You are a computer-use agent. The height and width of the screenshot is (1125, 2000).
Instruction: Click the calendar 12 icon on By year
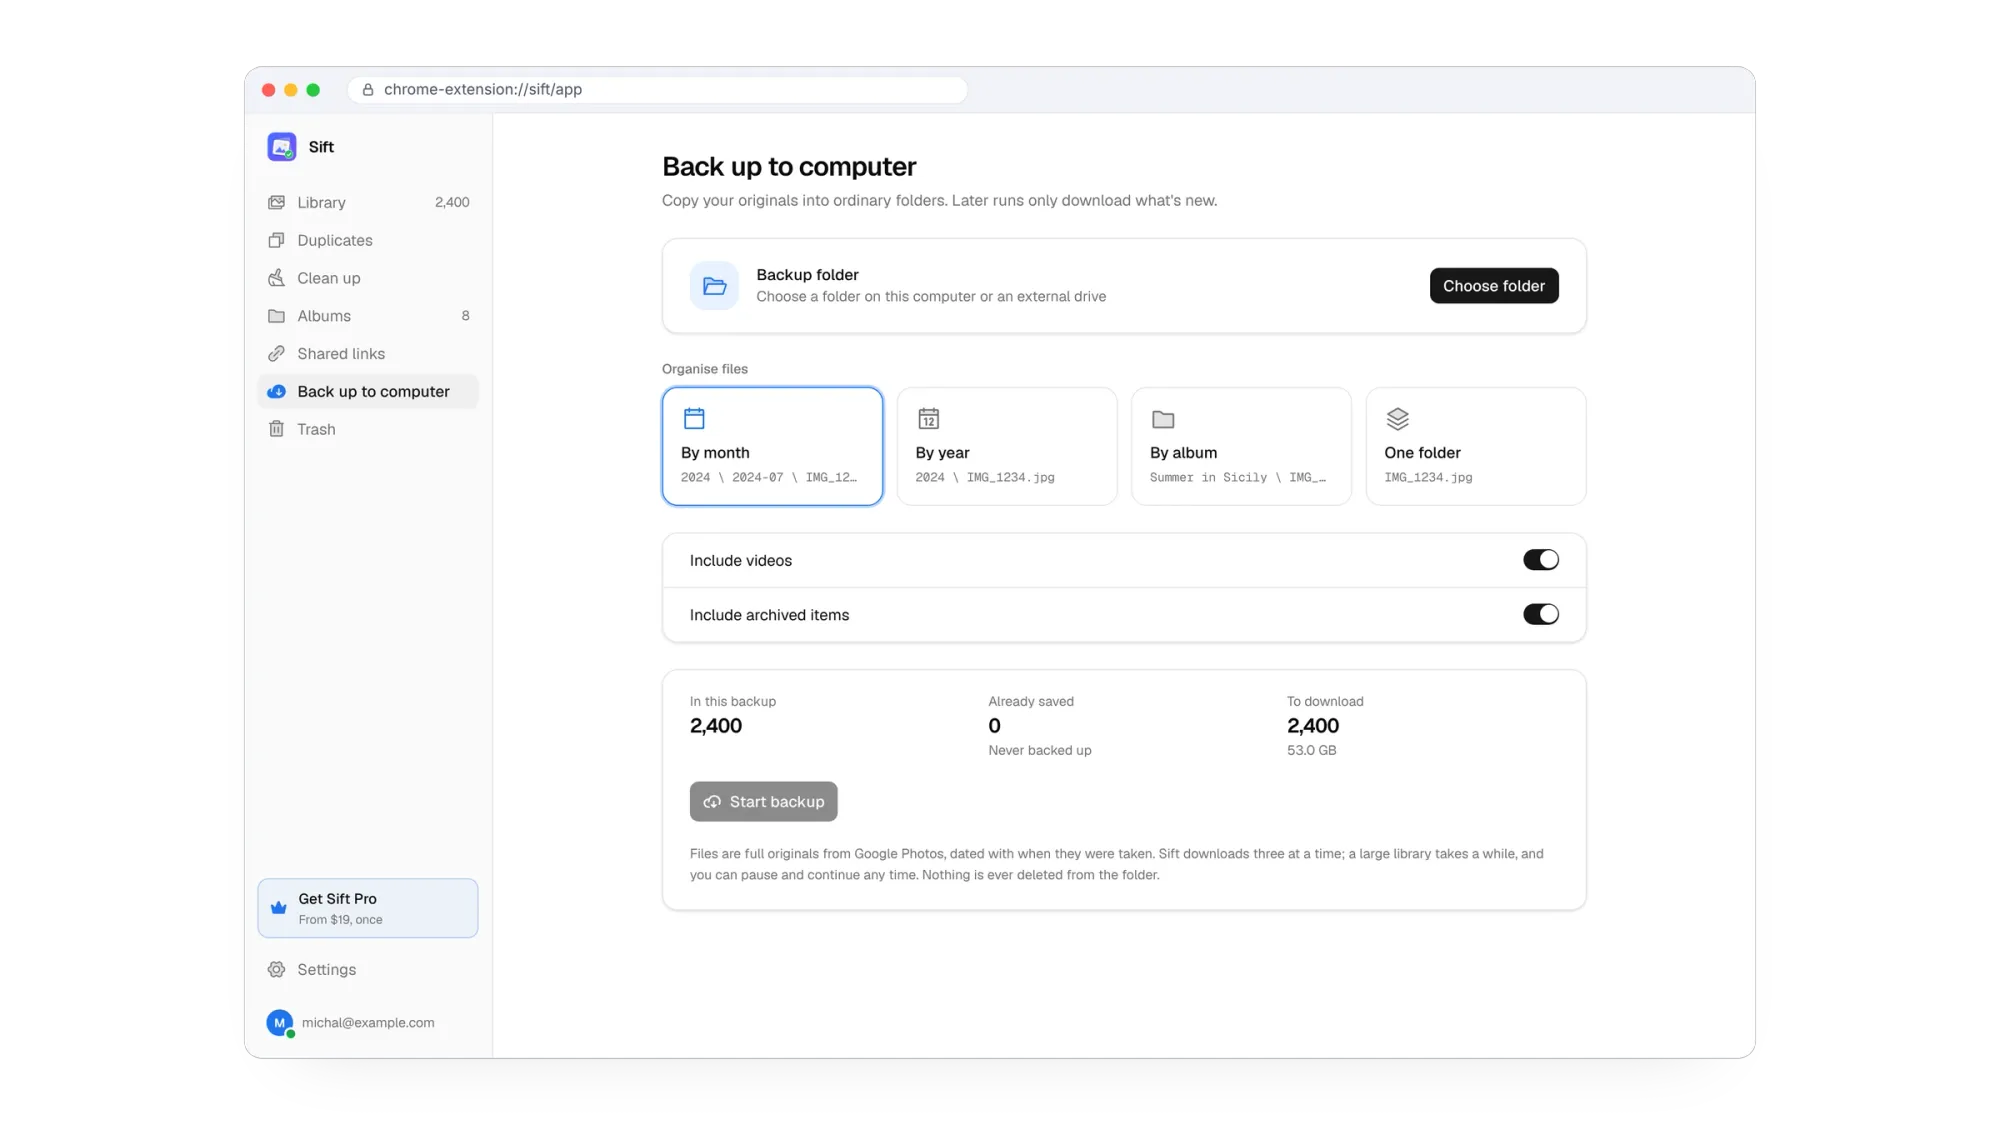928,418
